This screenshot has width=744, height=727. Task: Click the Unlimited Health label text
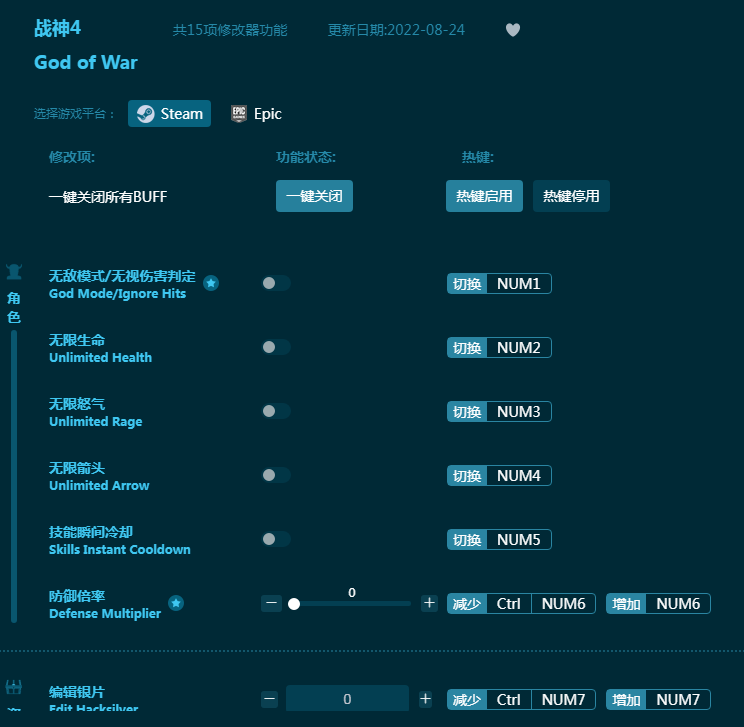click(101, 357)
